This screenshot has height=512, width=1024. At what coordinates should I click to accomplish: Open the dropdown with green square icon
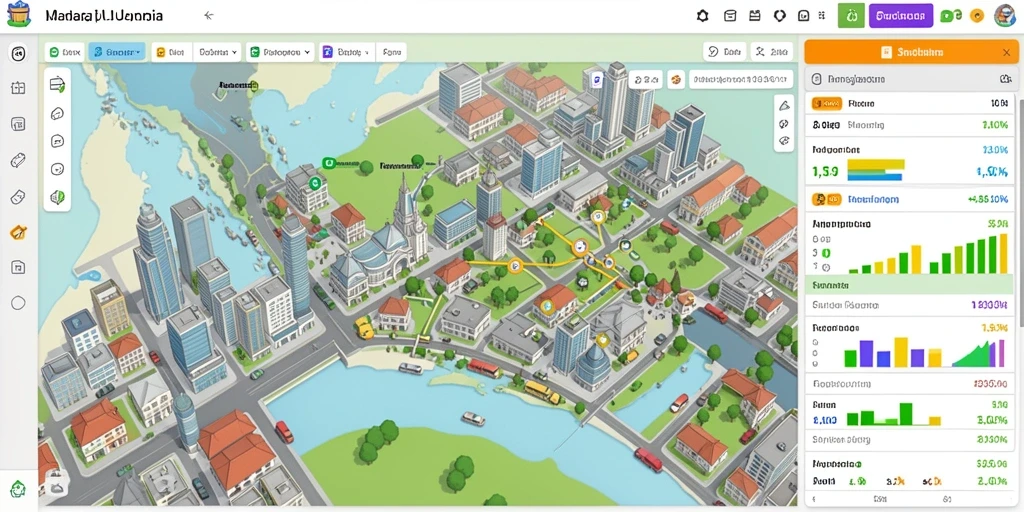280,52
